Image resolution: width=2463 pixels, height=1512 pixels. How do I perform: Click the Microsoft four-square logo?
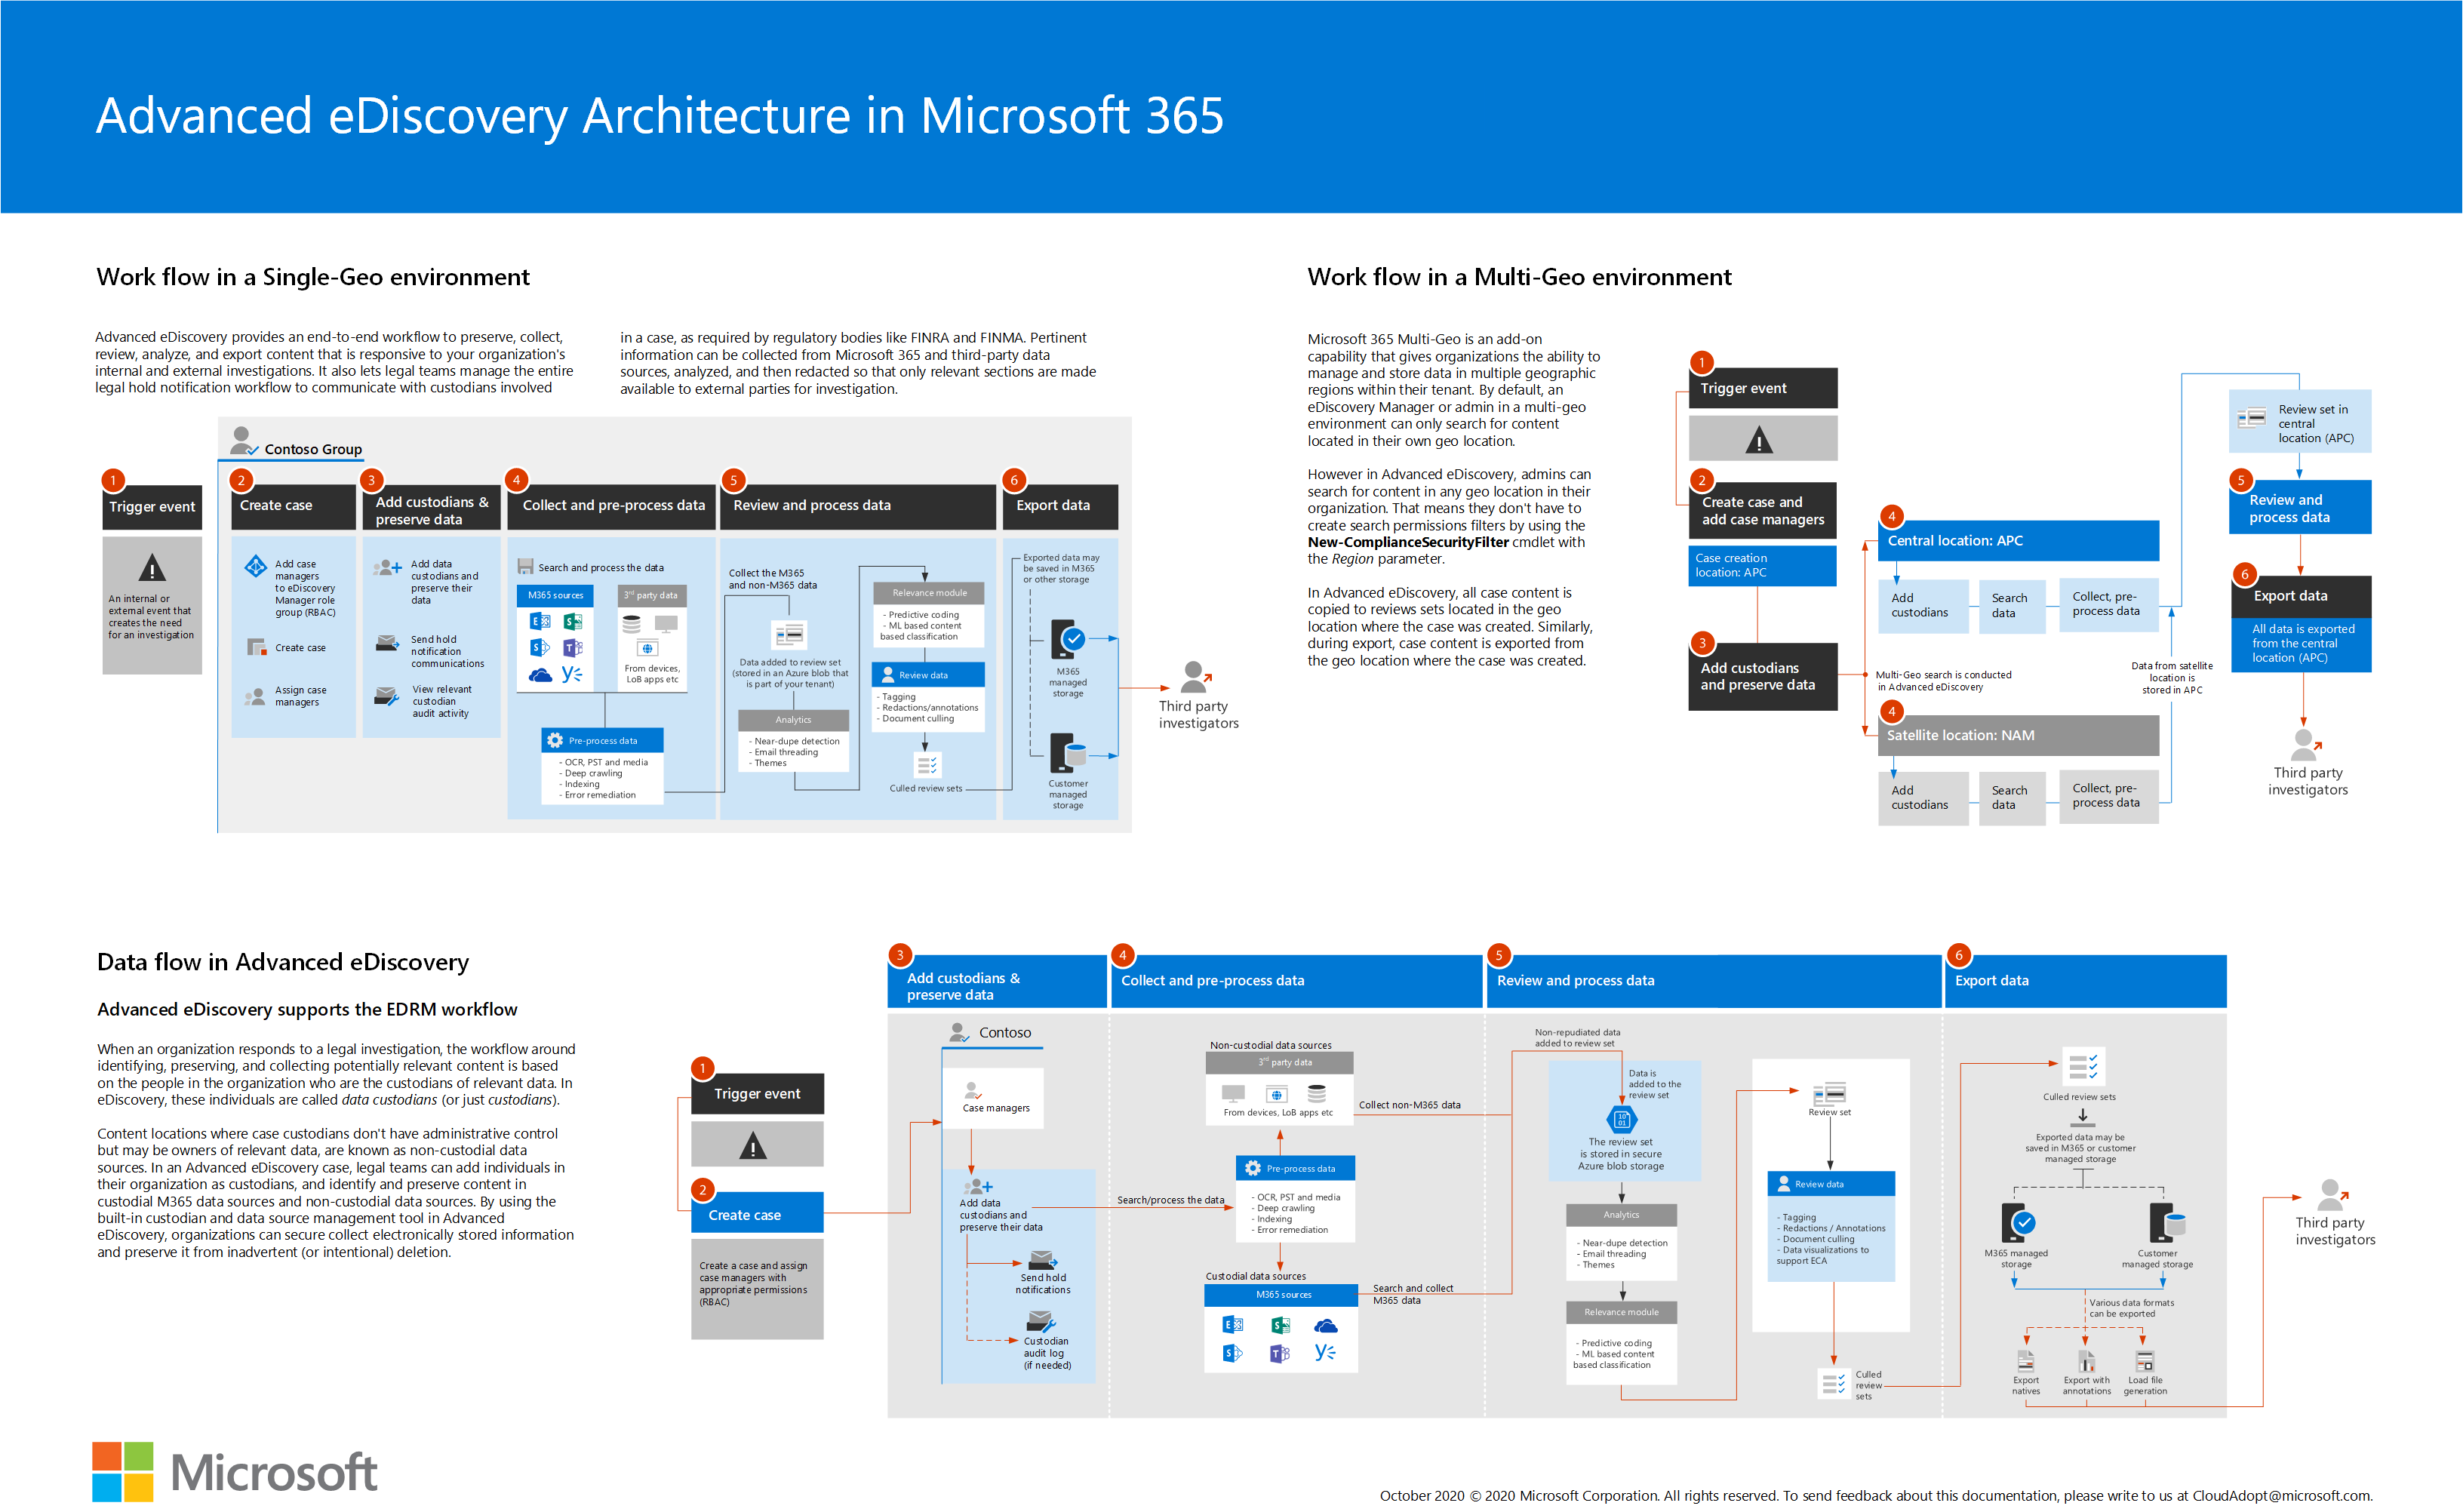point(123,1471)
